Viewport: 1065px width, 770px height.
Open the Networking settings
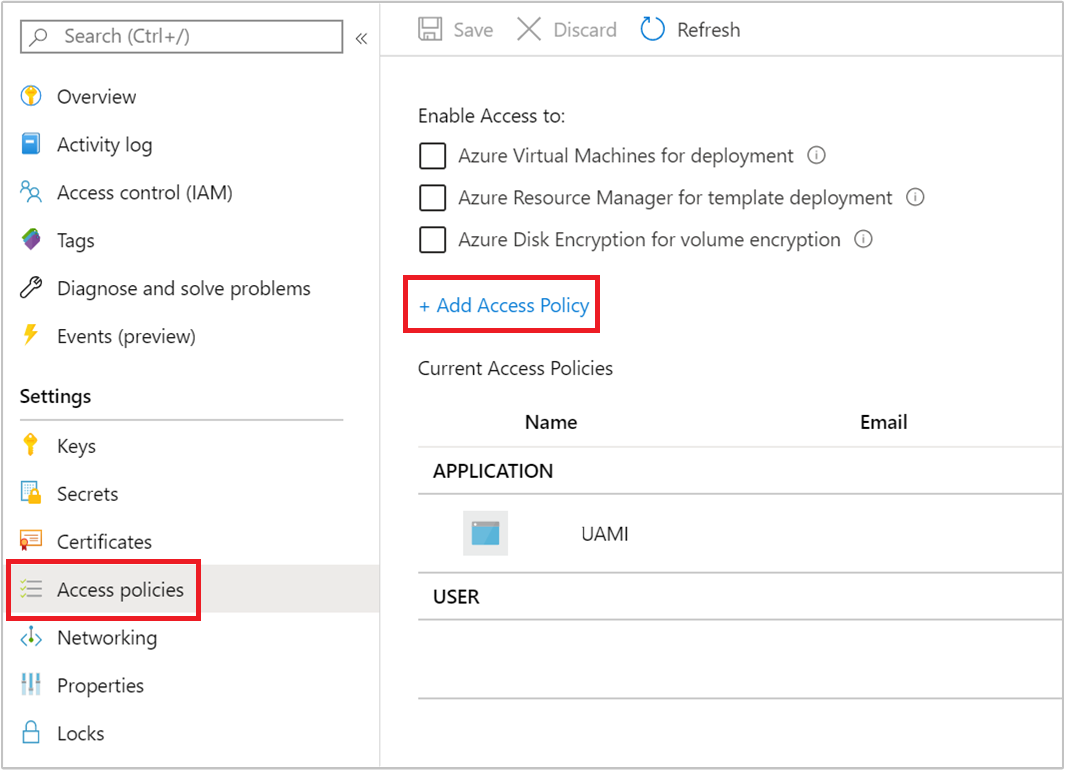click(x=107, y=637)
